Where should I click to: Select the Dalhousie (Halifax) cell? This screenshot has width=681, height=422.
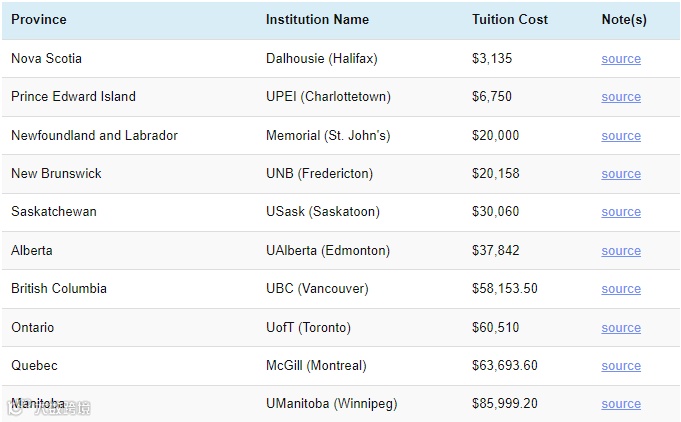coord(322,58)
